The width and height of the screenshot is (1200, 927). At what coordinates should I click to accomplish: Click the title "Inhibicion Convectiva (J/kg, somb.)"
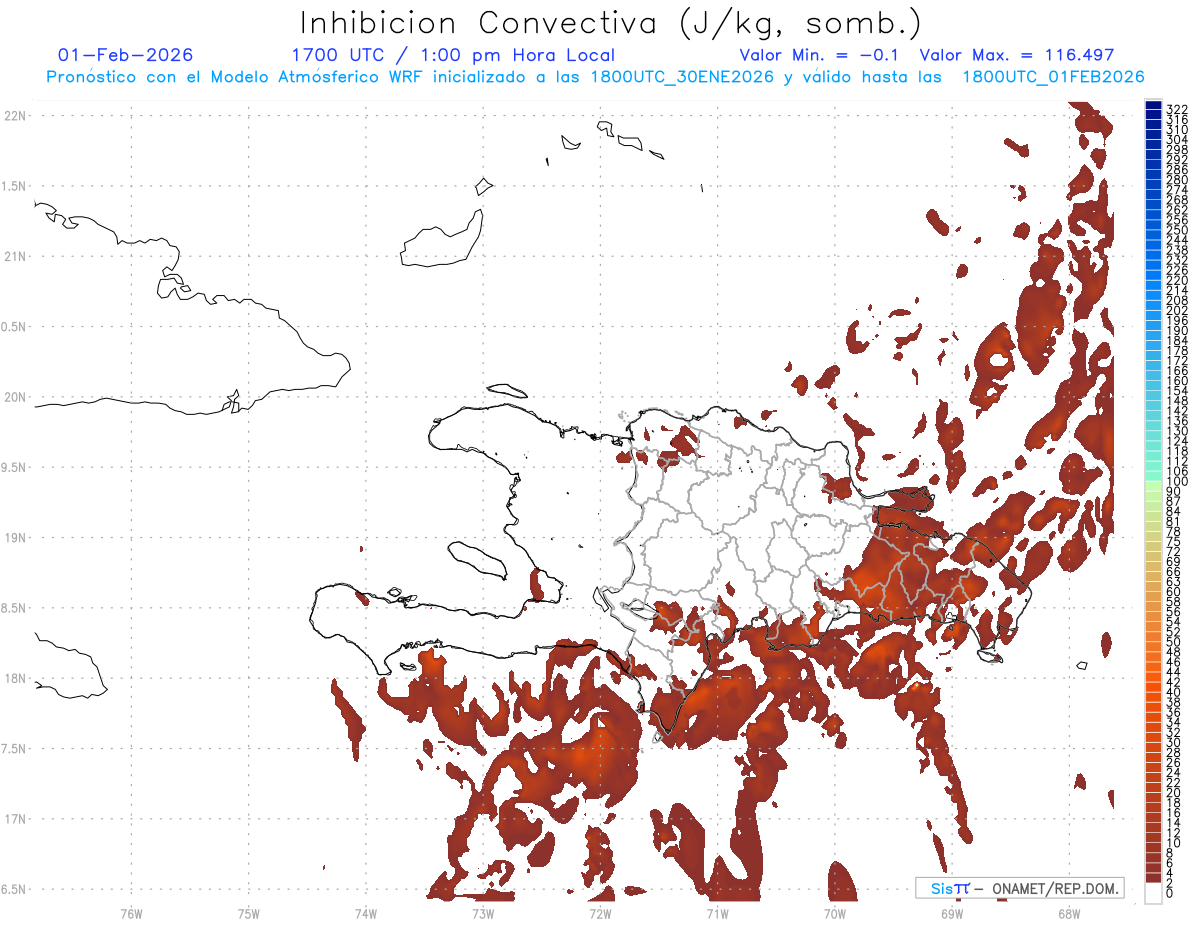612,24
